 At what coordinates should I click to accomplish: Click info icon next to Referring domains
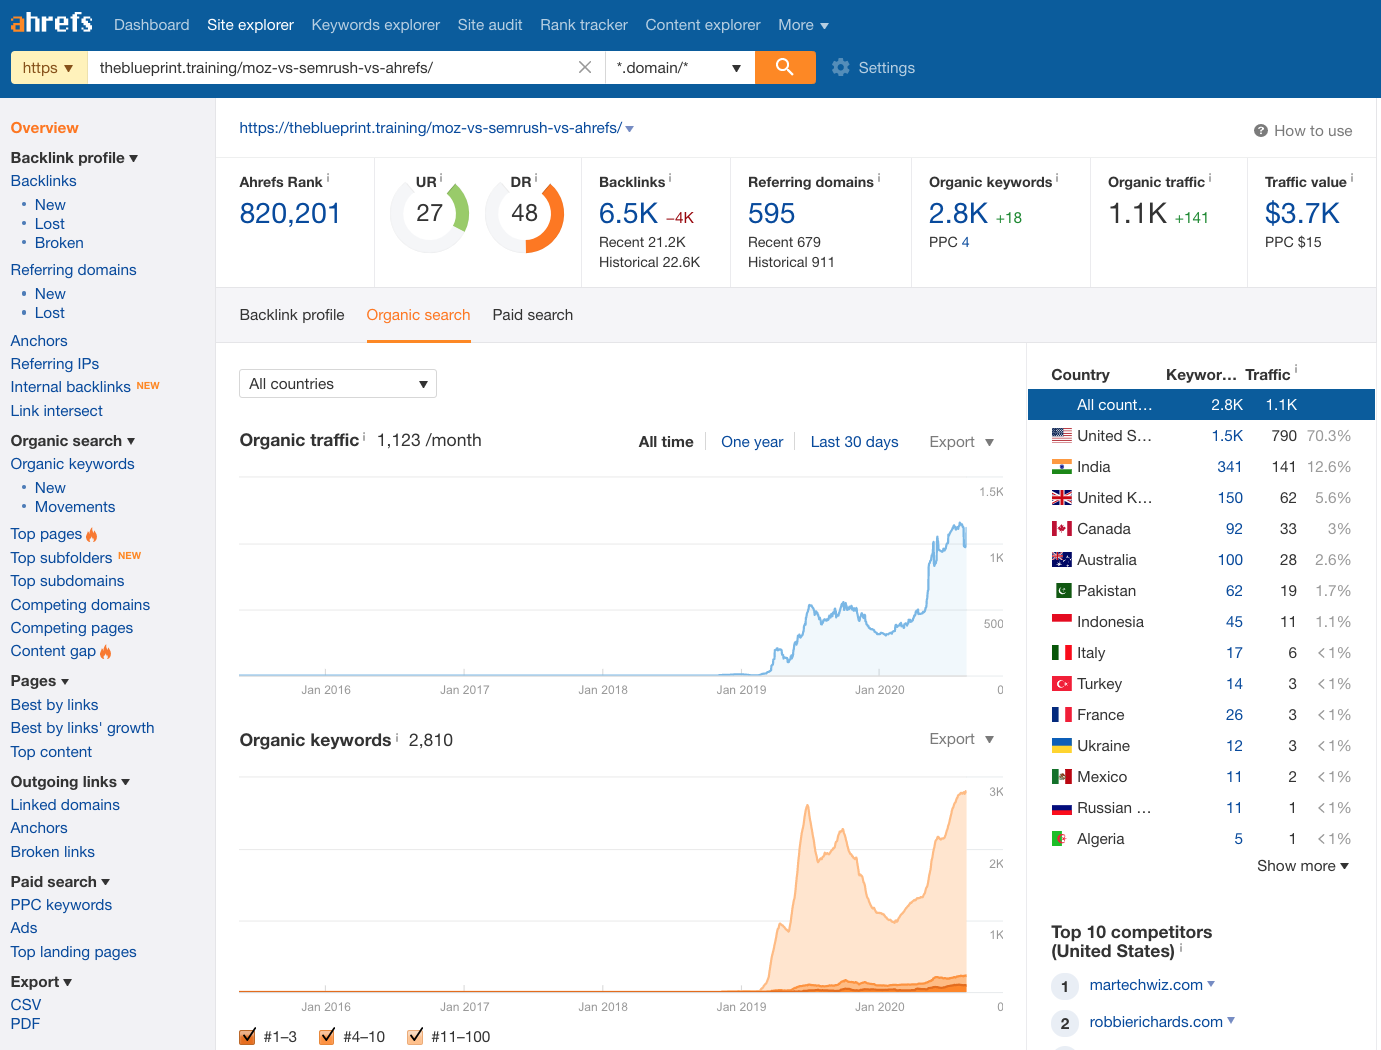[x=879, y=178]
